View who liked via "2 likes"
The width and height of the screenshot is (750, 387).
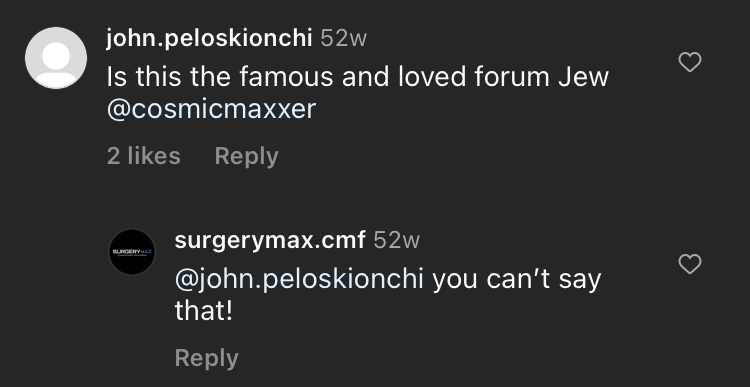143,156
